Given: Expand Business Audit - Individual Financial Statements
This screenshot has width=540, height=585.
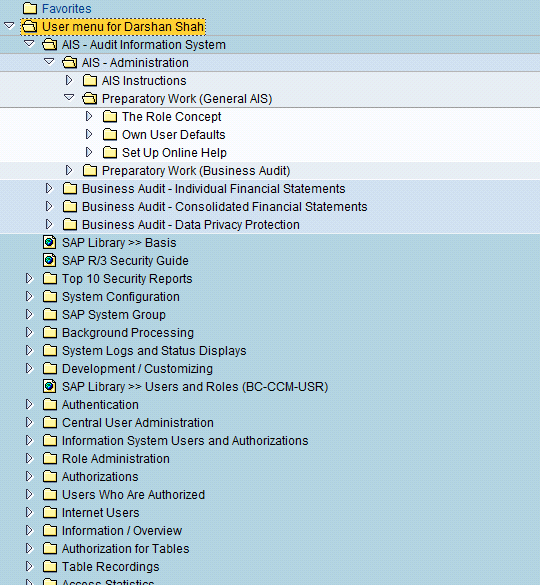Looking at the screenshot, I should point(49,188).
